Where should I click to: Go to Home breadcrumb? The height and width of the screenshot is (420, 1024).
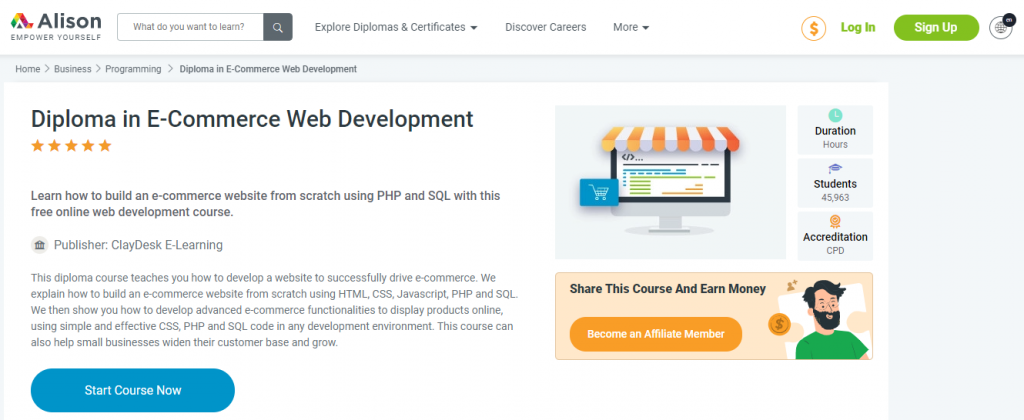coord(27,69)
